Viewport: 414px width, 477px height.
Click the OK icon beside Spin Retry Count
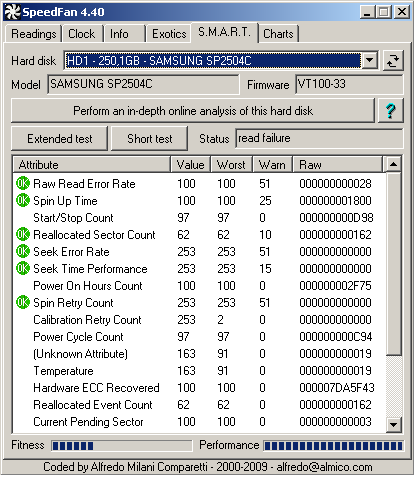23,303
